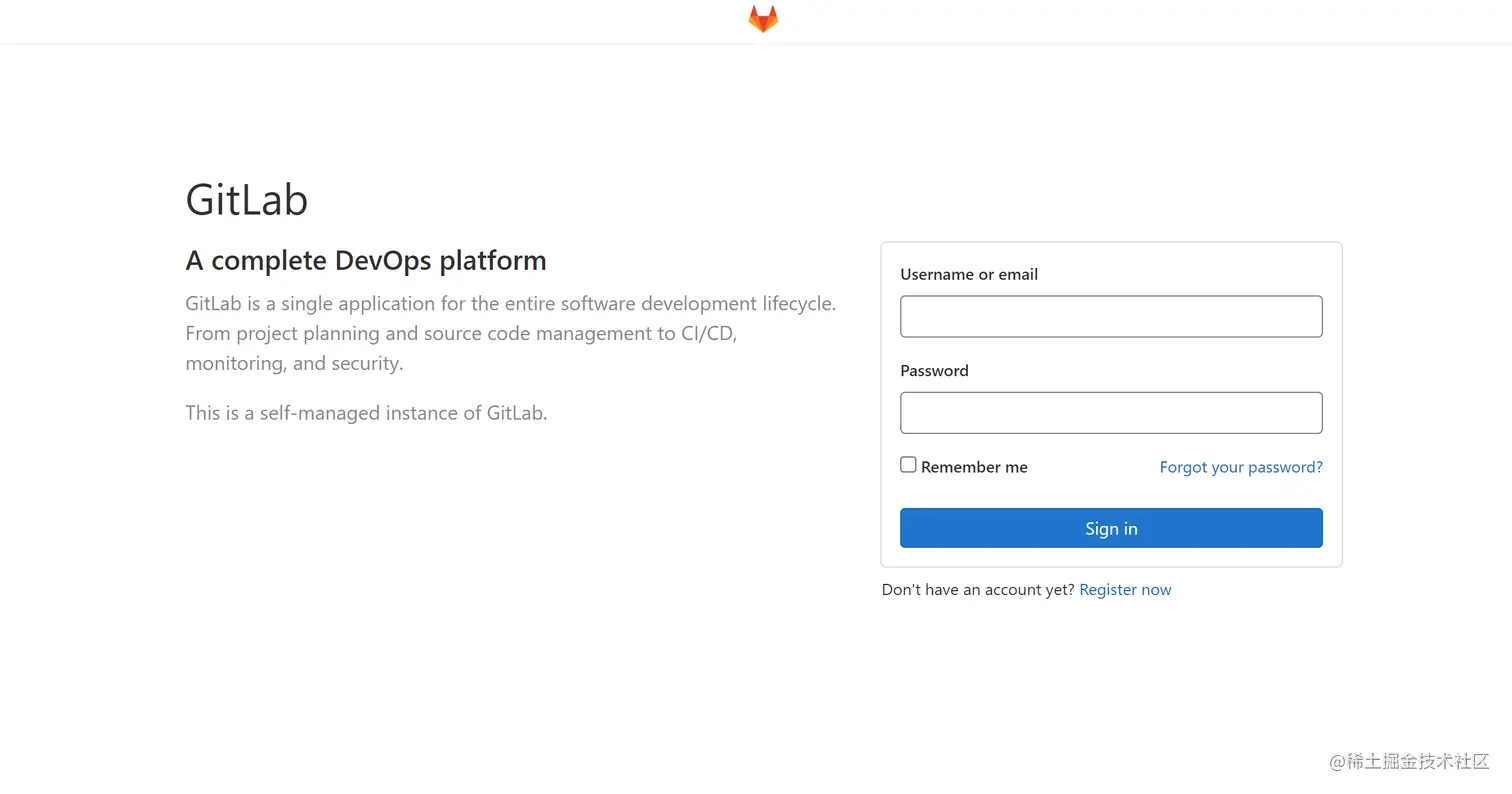1512x794 pixels.
Task: Click the self-managed instance description text
Action: pyautogui.click(x=366, y=412)
